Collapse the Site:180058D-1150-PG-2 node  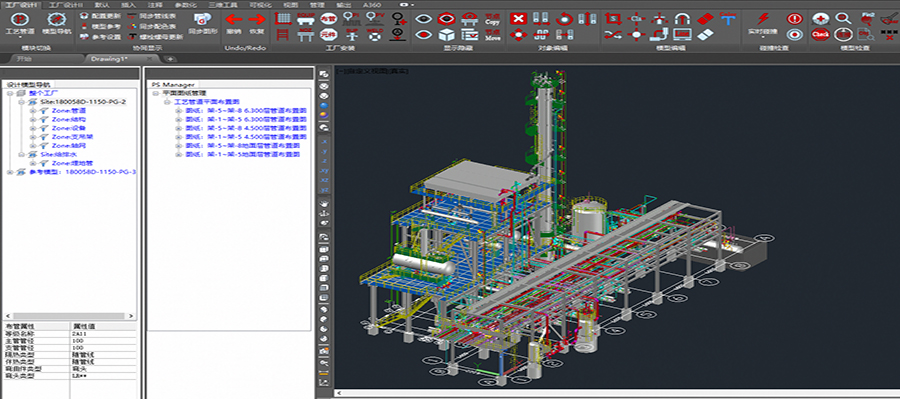click(21, 102)
